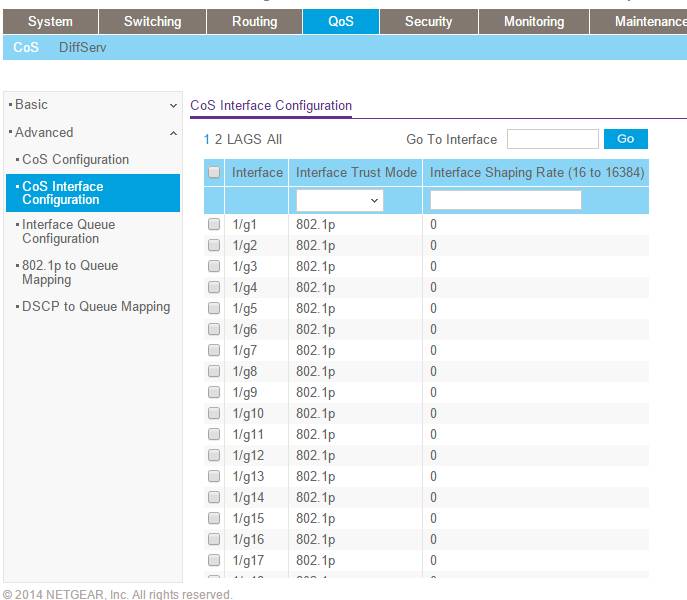Show unit 1 interfaces
Screen dimensions: 687x600
pyautogui.click(x=206, y=139)
